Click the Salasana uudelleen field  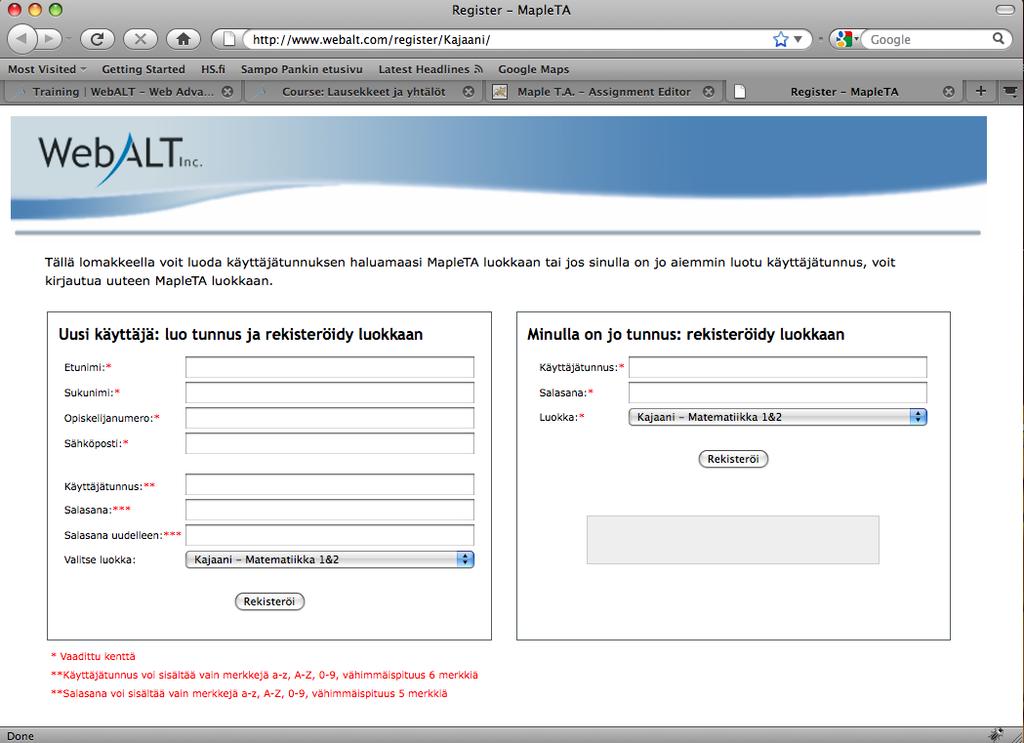coord(330,535)
